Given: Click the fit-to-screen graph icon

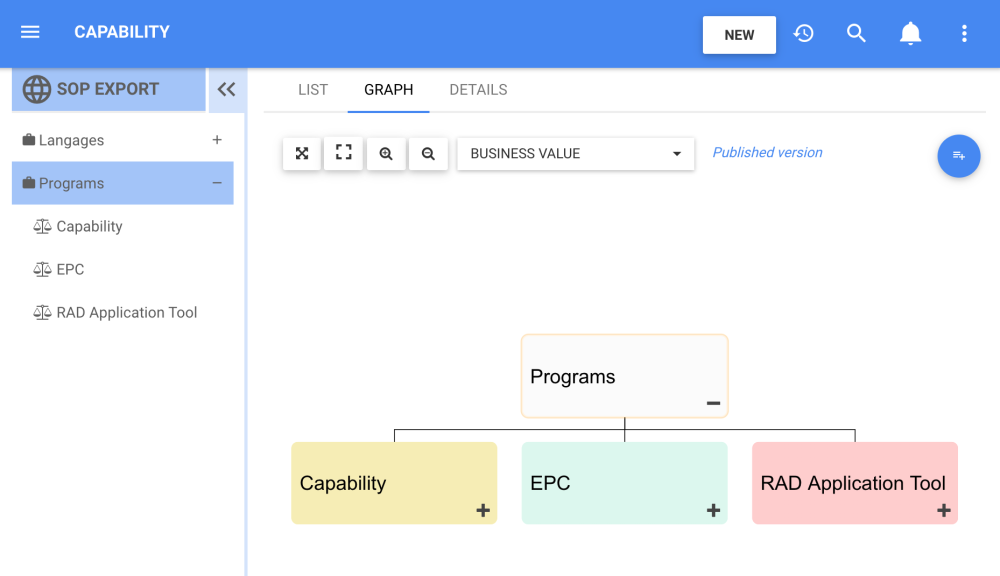Looking at the screenshot, I should tap(302, 153).
